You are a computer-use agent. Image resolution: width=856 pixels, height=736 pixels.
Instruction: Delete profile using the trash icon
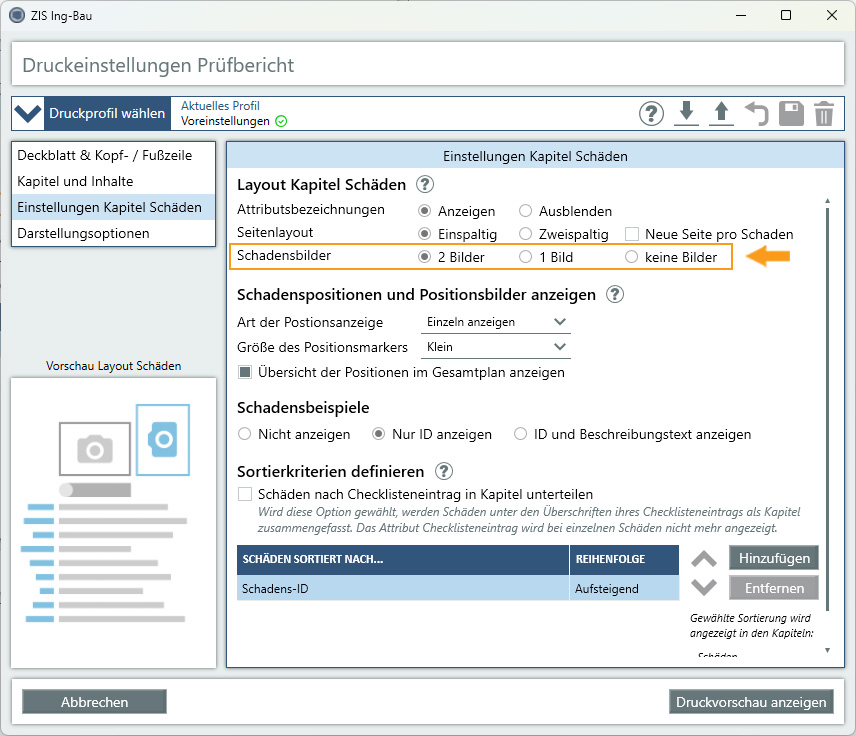[x=823, y=113]
